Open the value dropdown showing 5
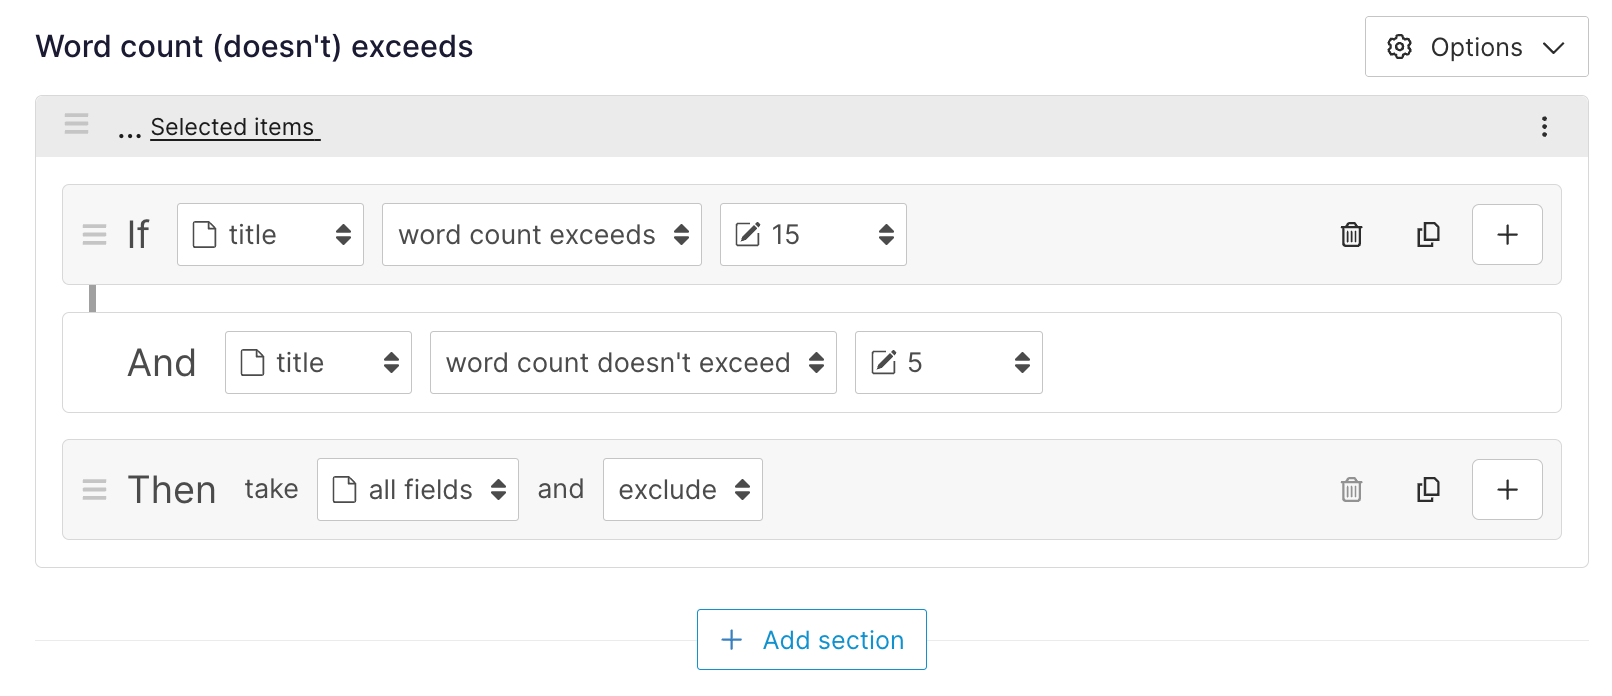Viewport: 1612px width, 696px height. [948, 363]
